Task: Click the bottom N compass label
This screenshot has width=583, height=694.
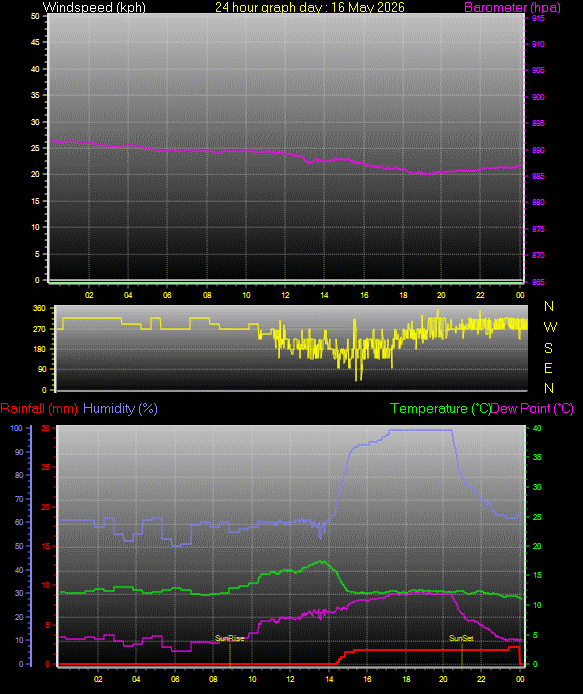Action: click(x=549, y=388)
